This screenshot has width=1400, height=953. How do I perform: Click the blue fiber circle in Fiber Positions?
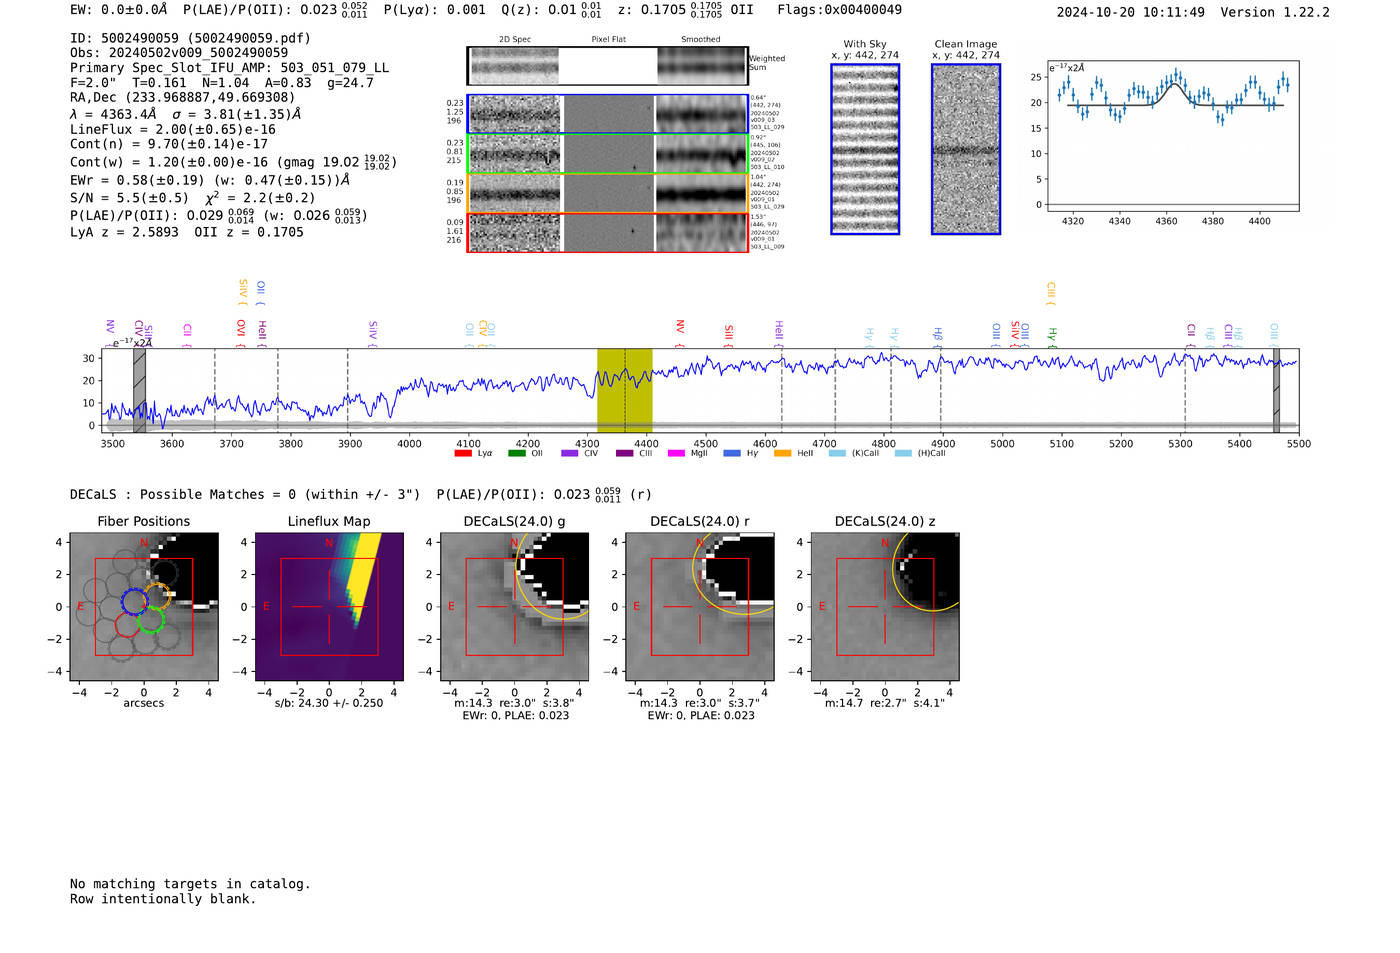point(133,600)
